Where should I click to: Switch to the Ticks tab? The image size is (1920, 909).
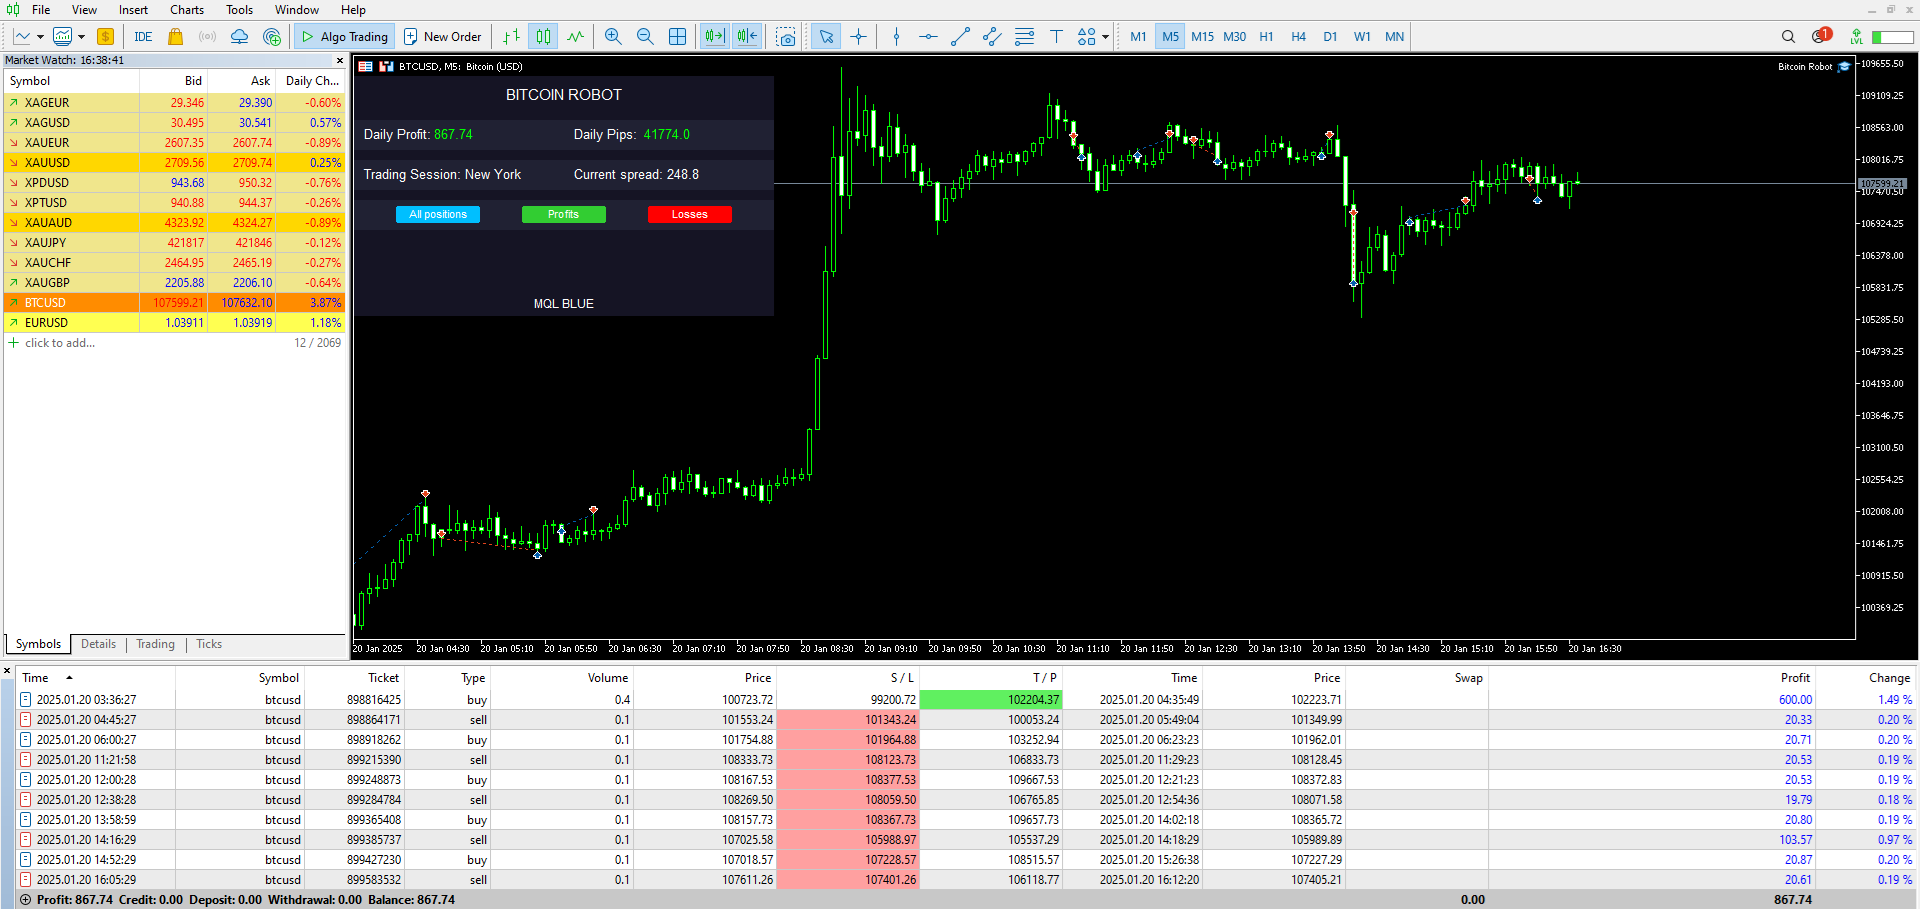click(x=209, y=644)
